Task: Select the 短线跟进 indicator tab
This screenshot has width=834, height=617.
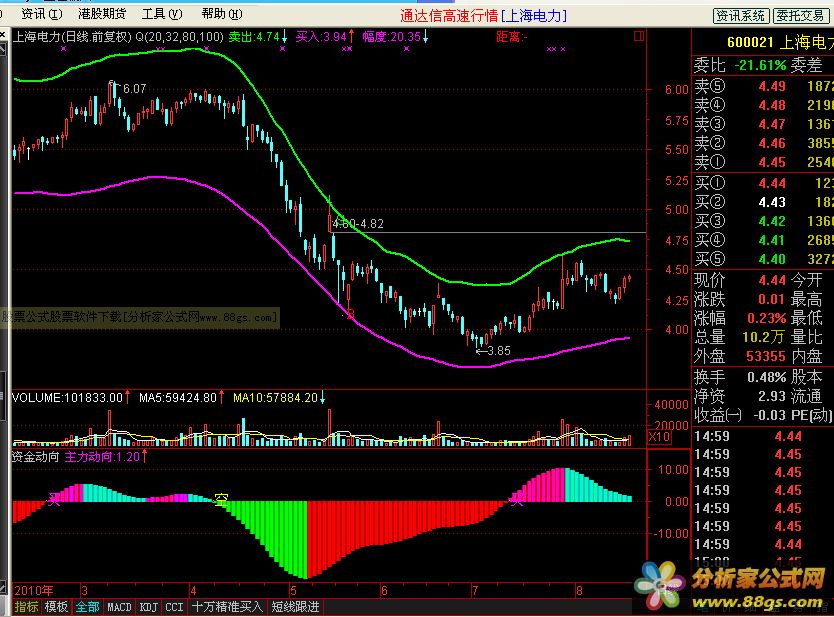Action: [296, 606]
